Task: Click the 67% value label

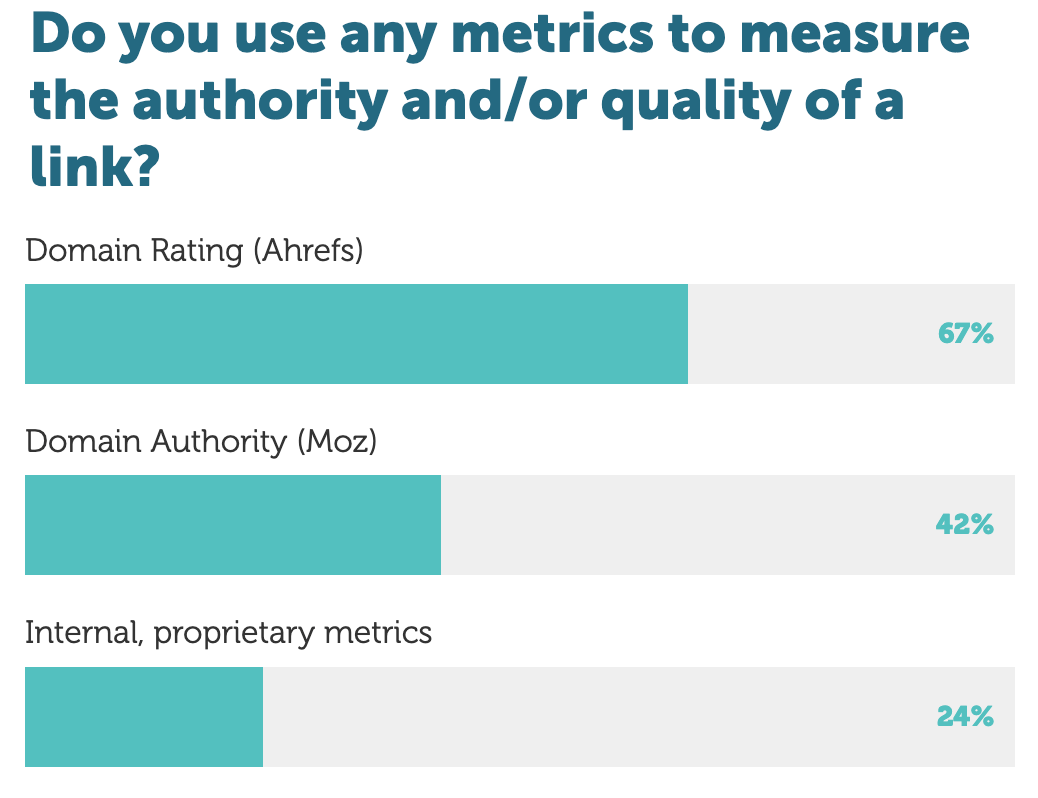Action: pos(965,334)
